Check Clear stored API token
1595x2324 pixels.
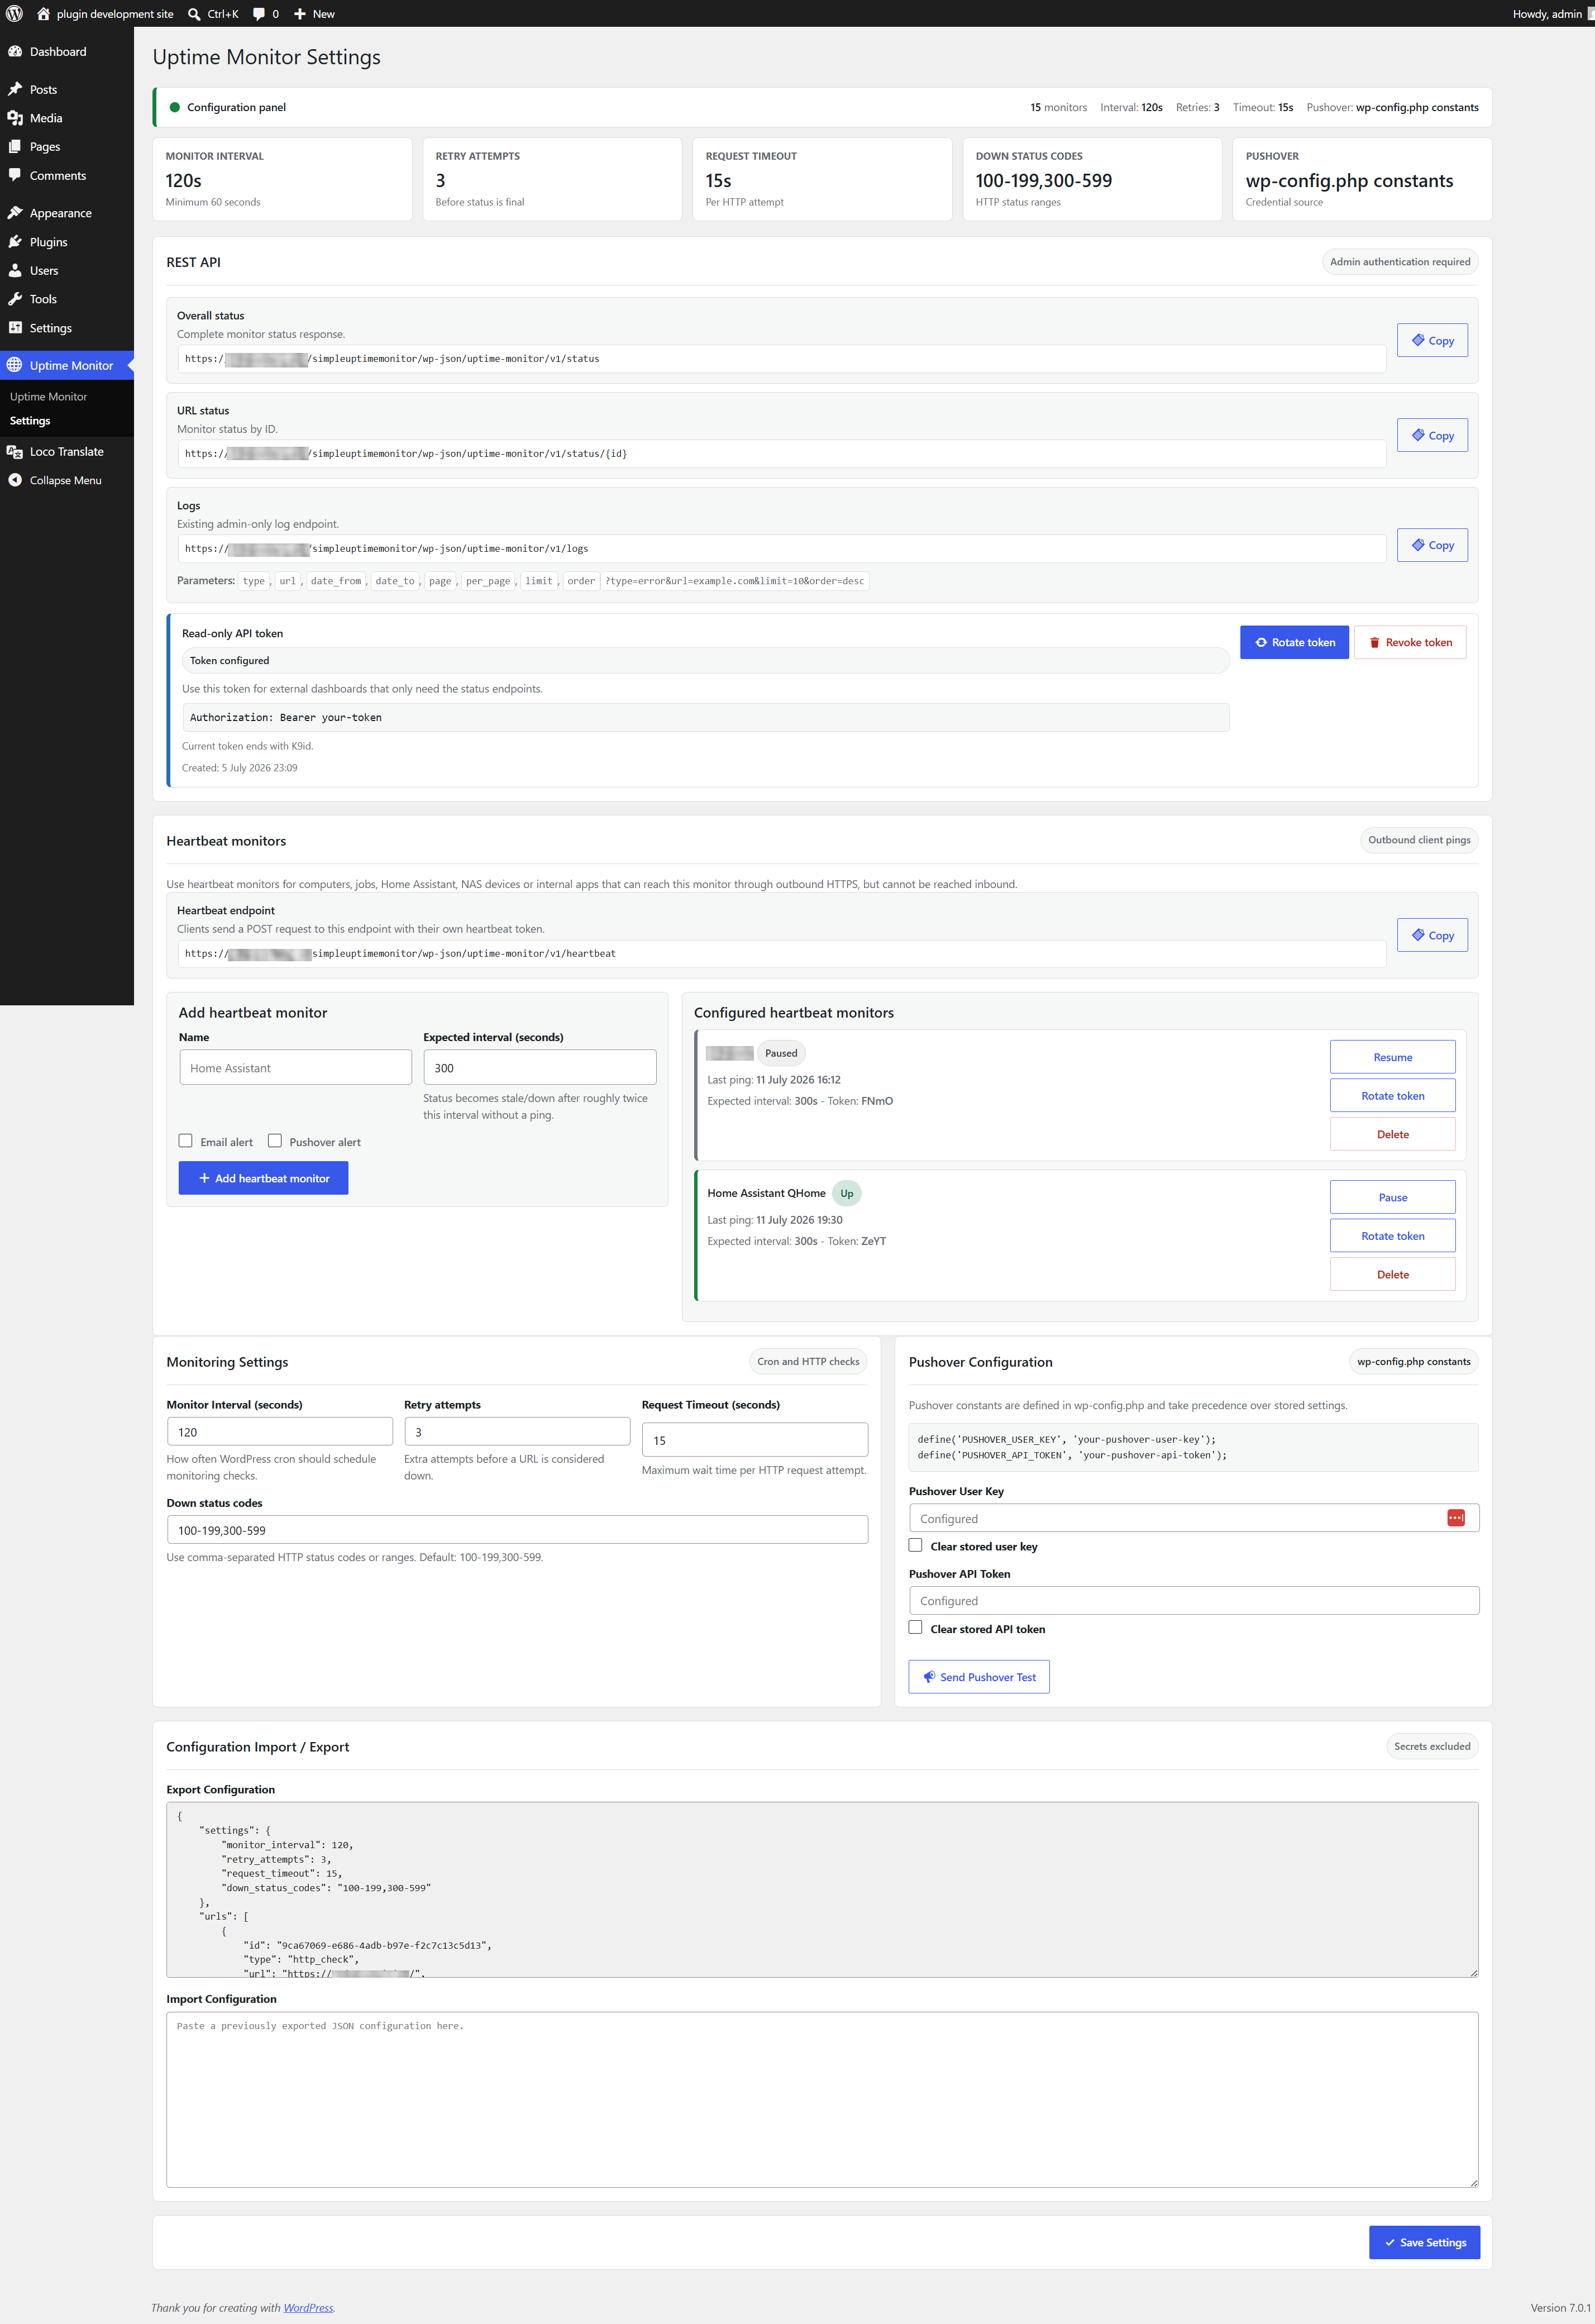[915, 1628]
